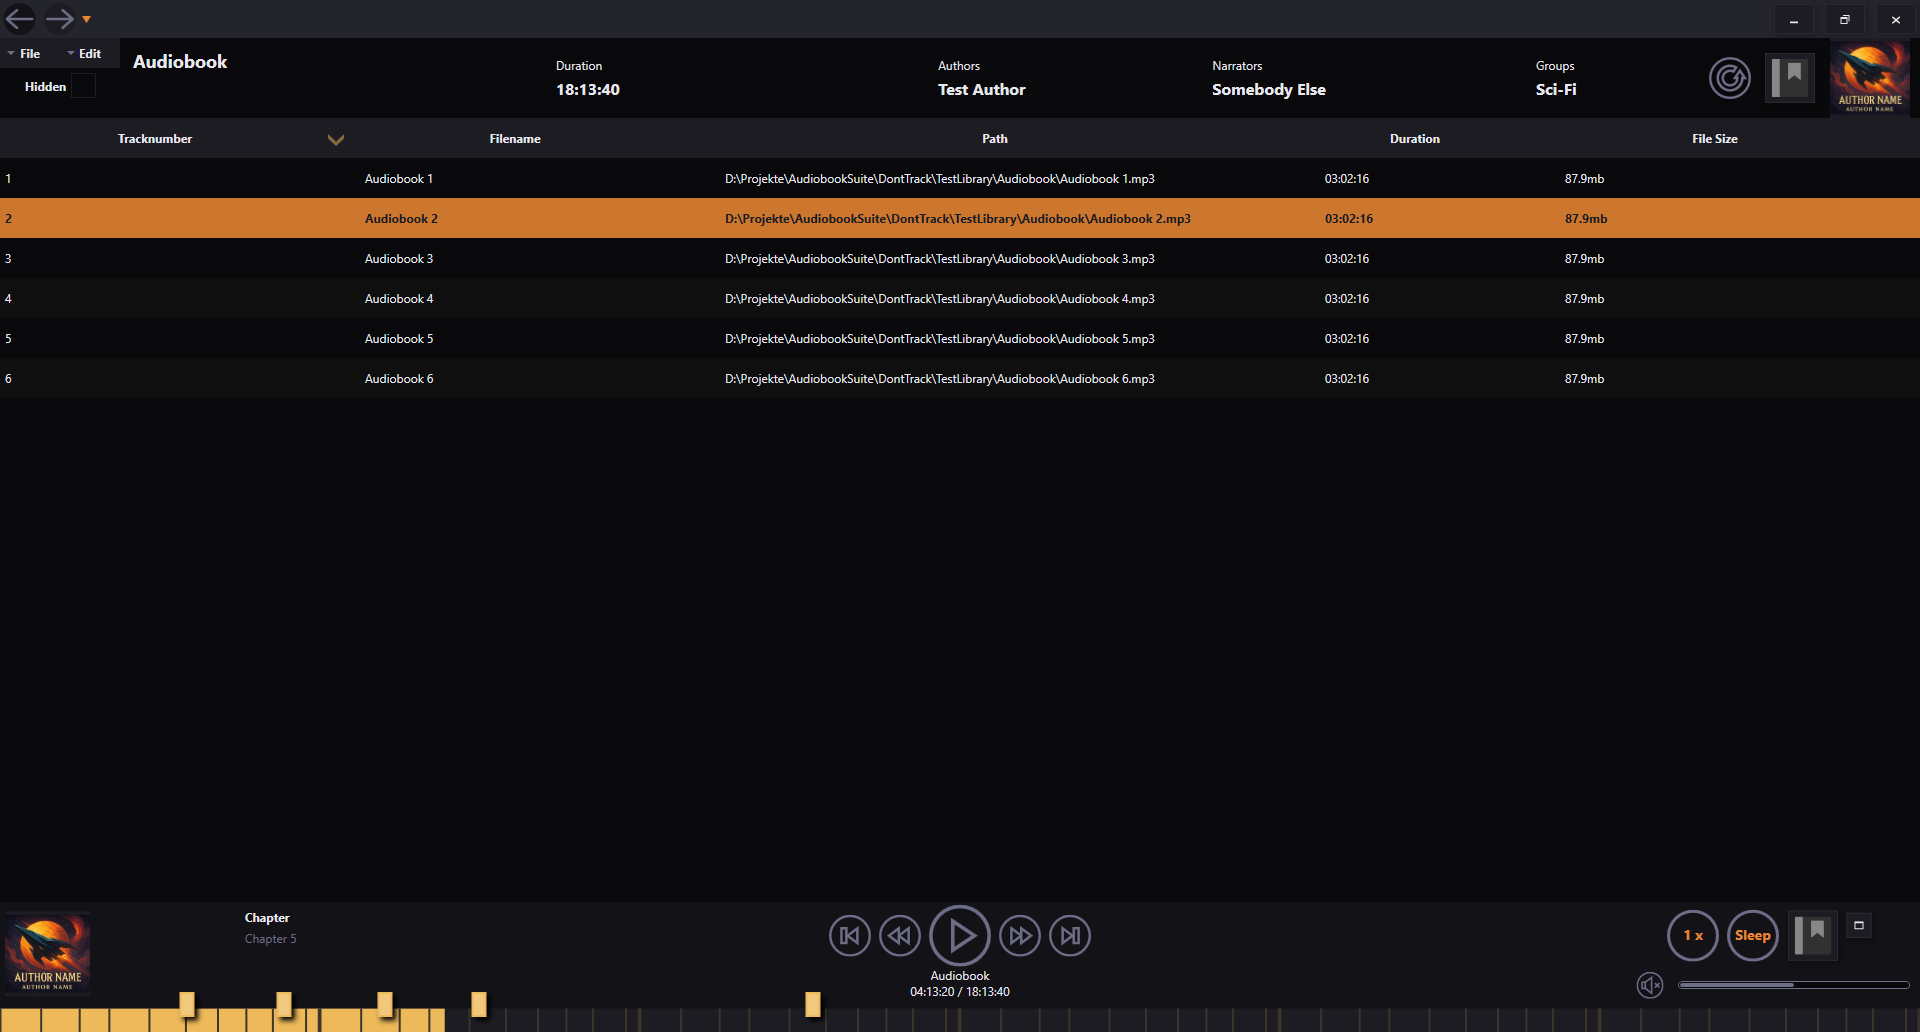This screenshot has width=1920, height=1032.
Task: Skip to the next track
Action: click(x=1069, y=935)
